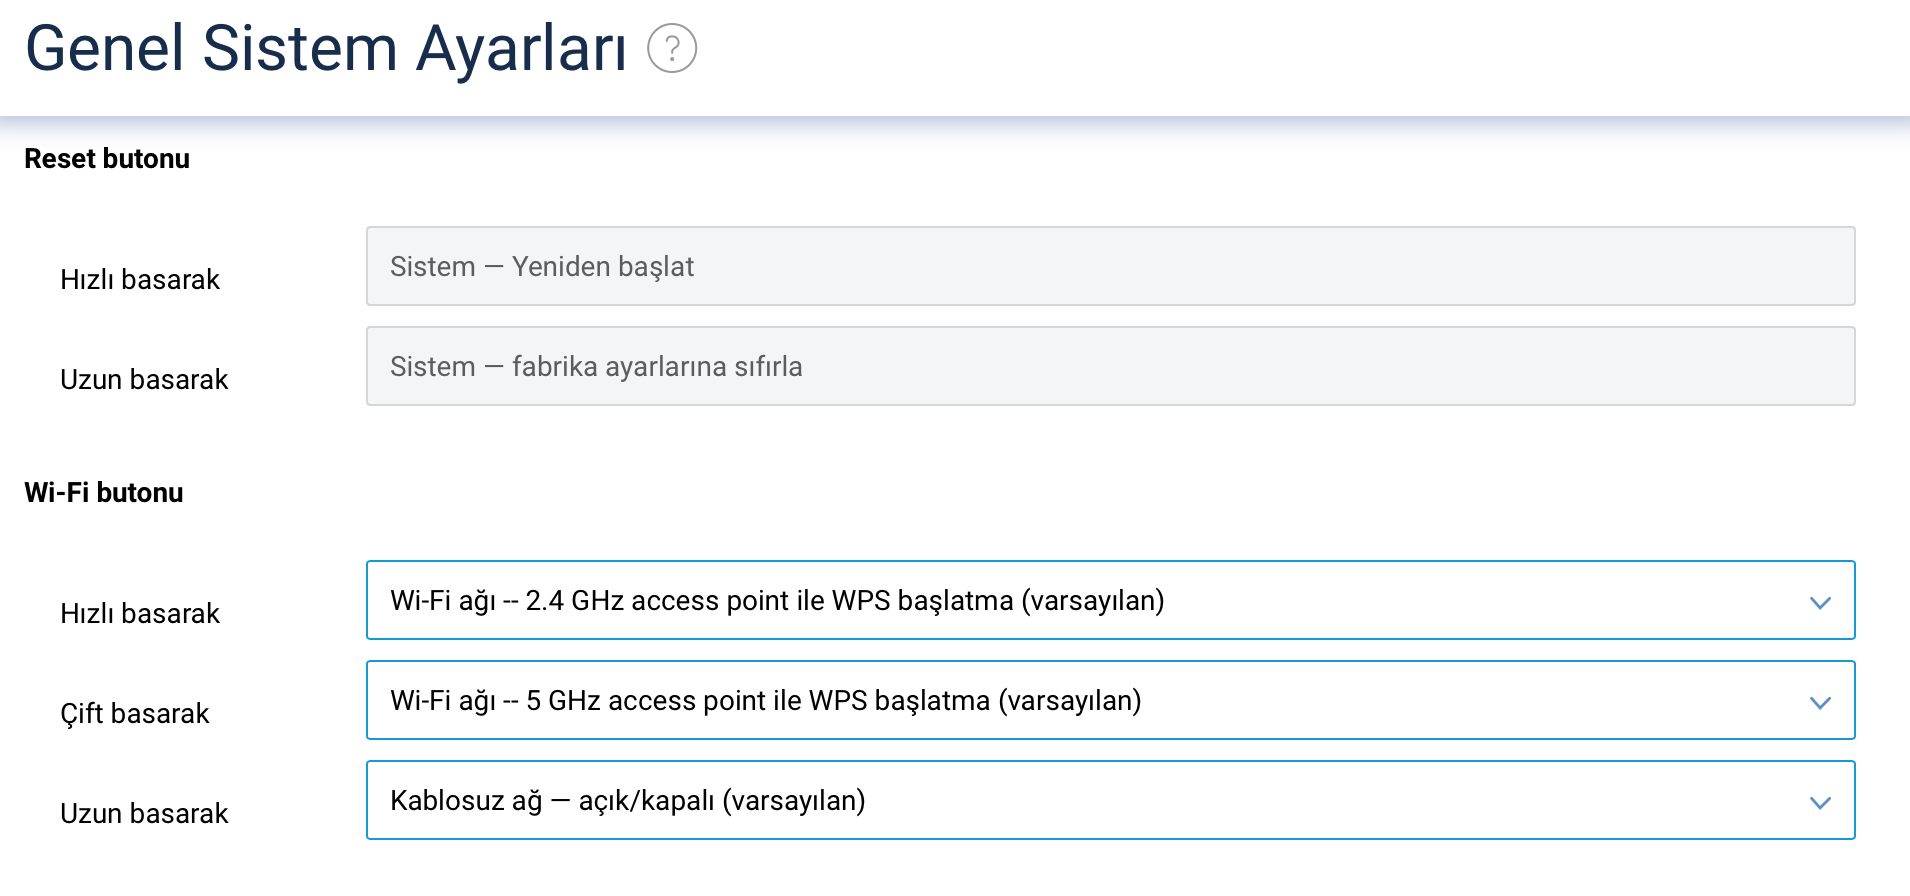Open the Wi-Fi Uzun basarak action dropdown
This screenshot has width=1910, height=896.
coord(1110,800)
